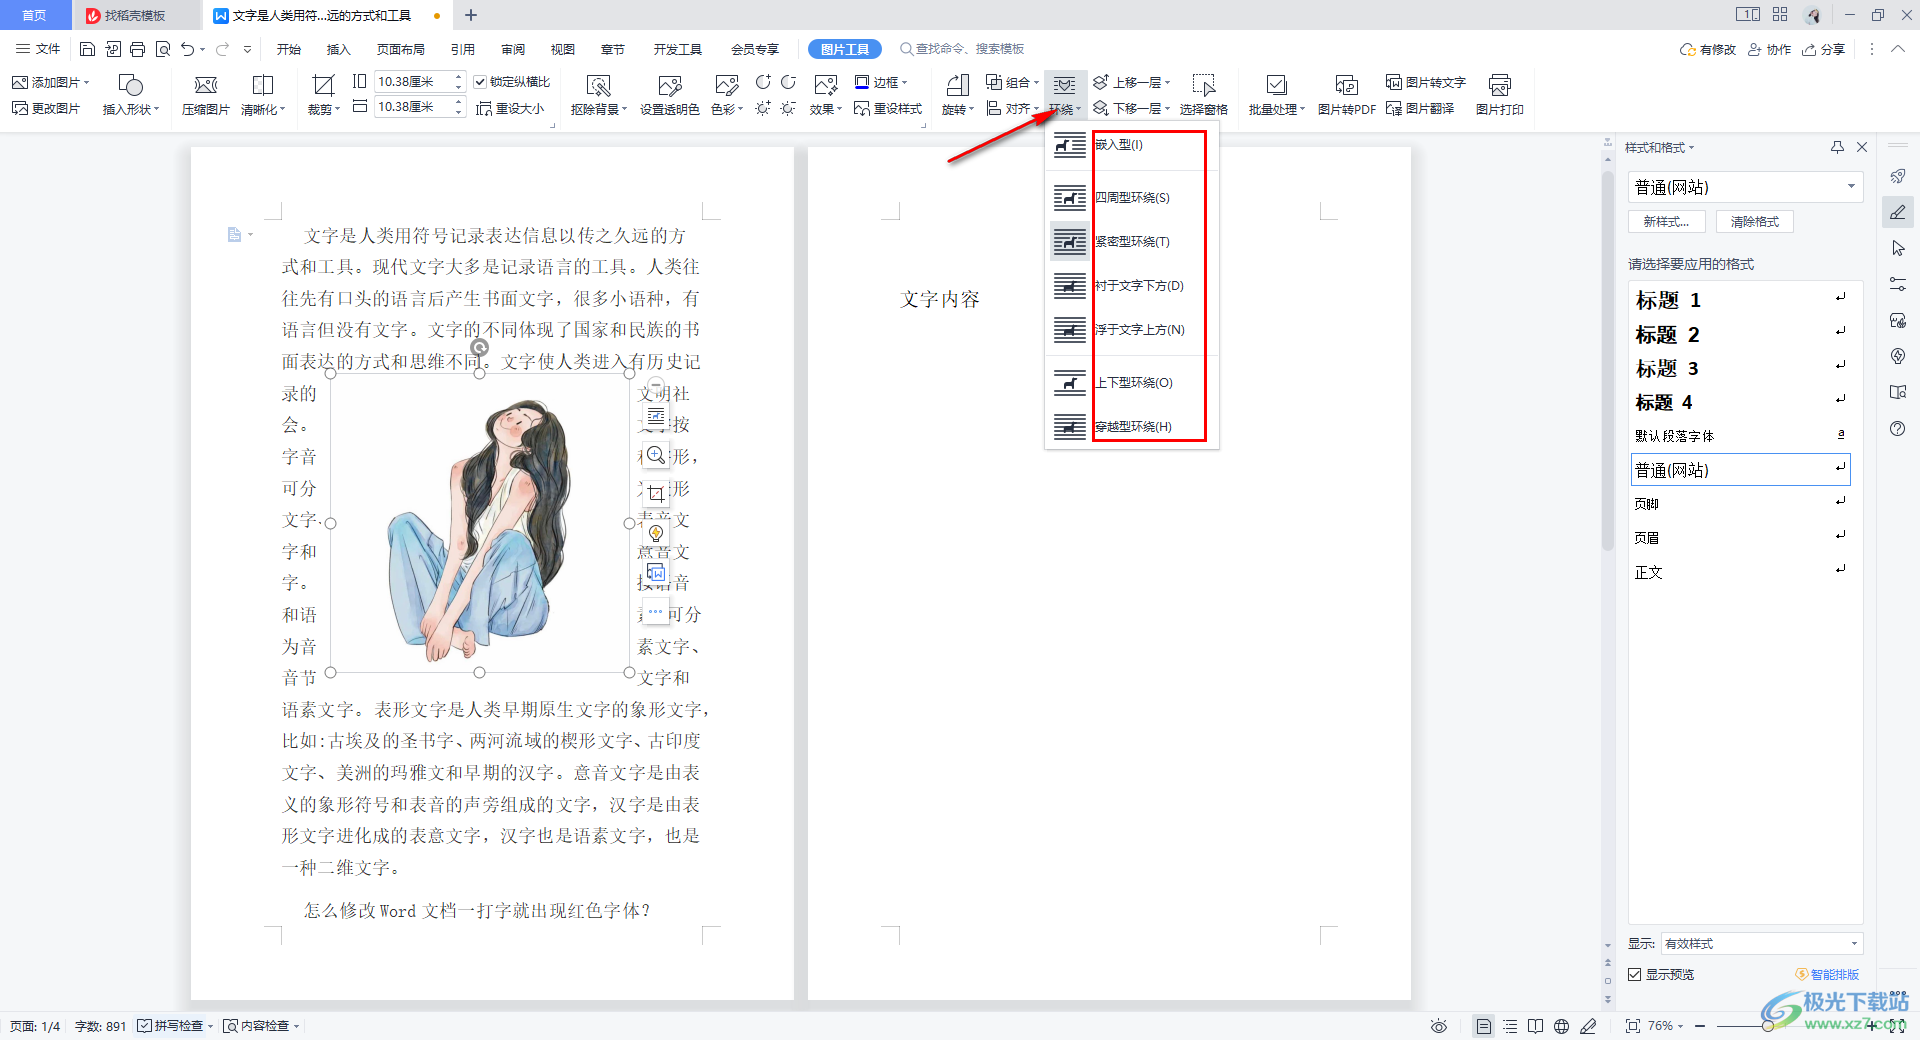Click the layout options icon beside image
The image size is (1920, 1040).
pyautogui.click(x=656, y=416)
